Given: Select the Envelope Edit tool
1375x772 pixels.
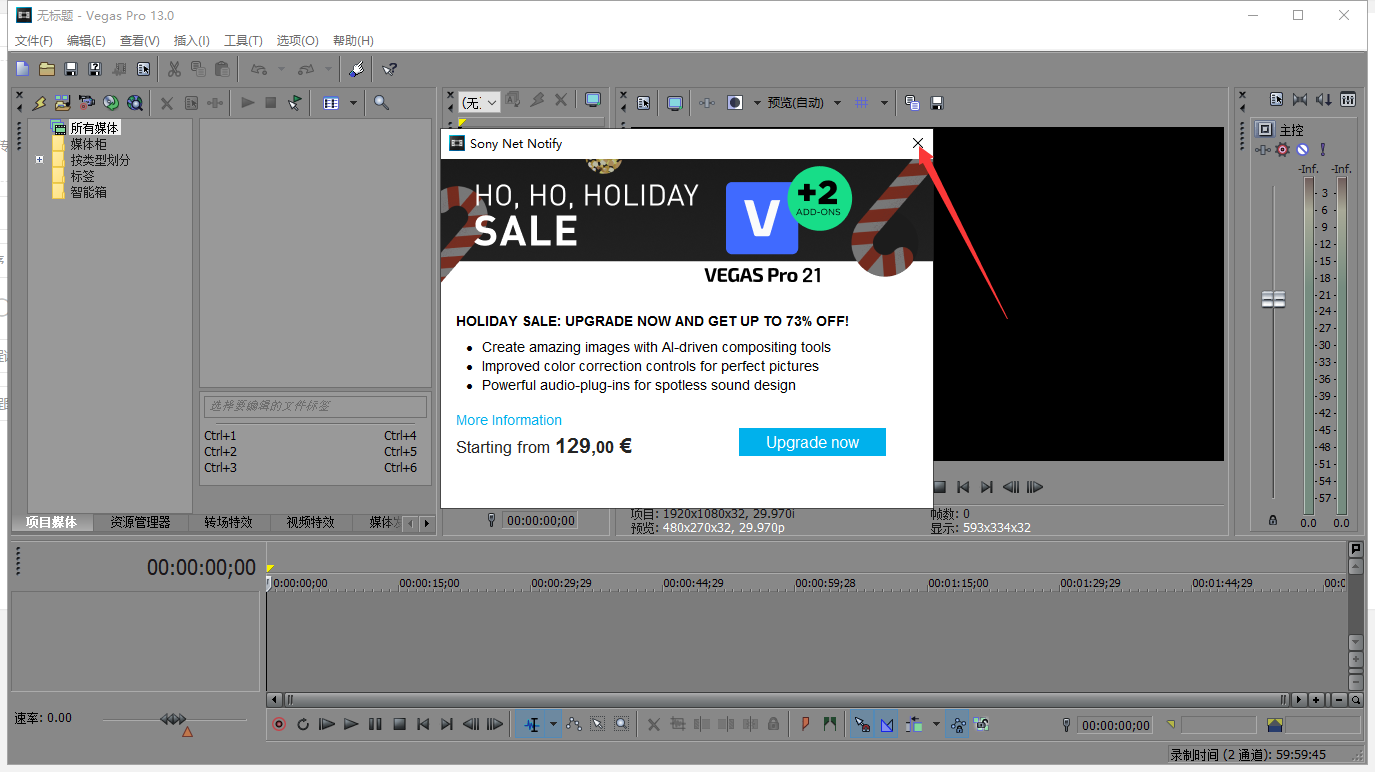Looking at the screenshot, I should tap(573, 724).
